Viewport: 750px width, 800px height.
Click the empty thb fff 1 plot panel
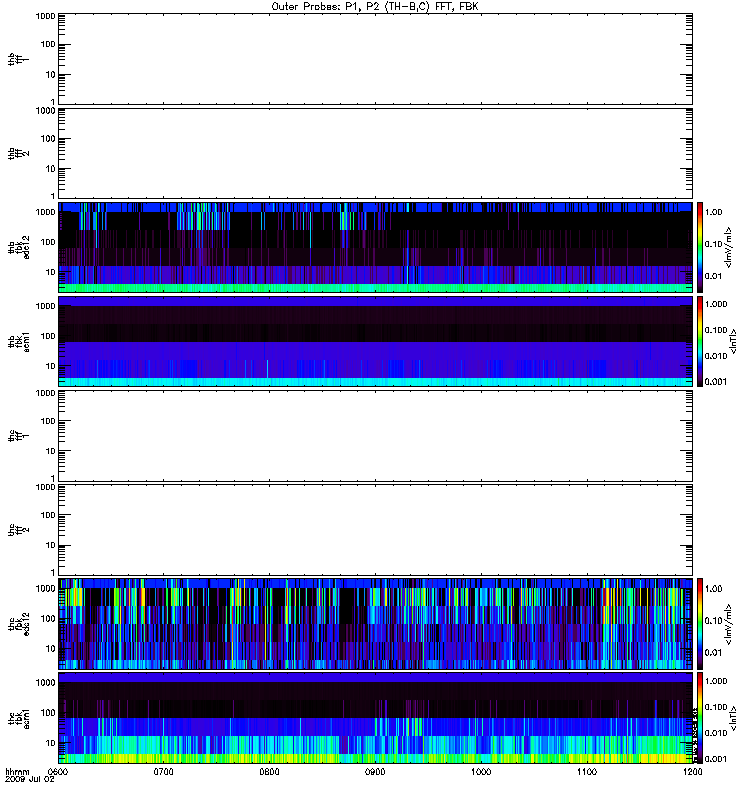376,59
